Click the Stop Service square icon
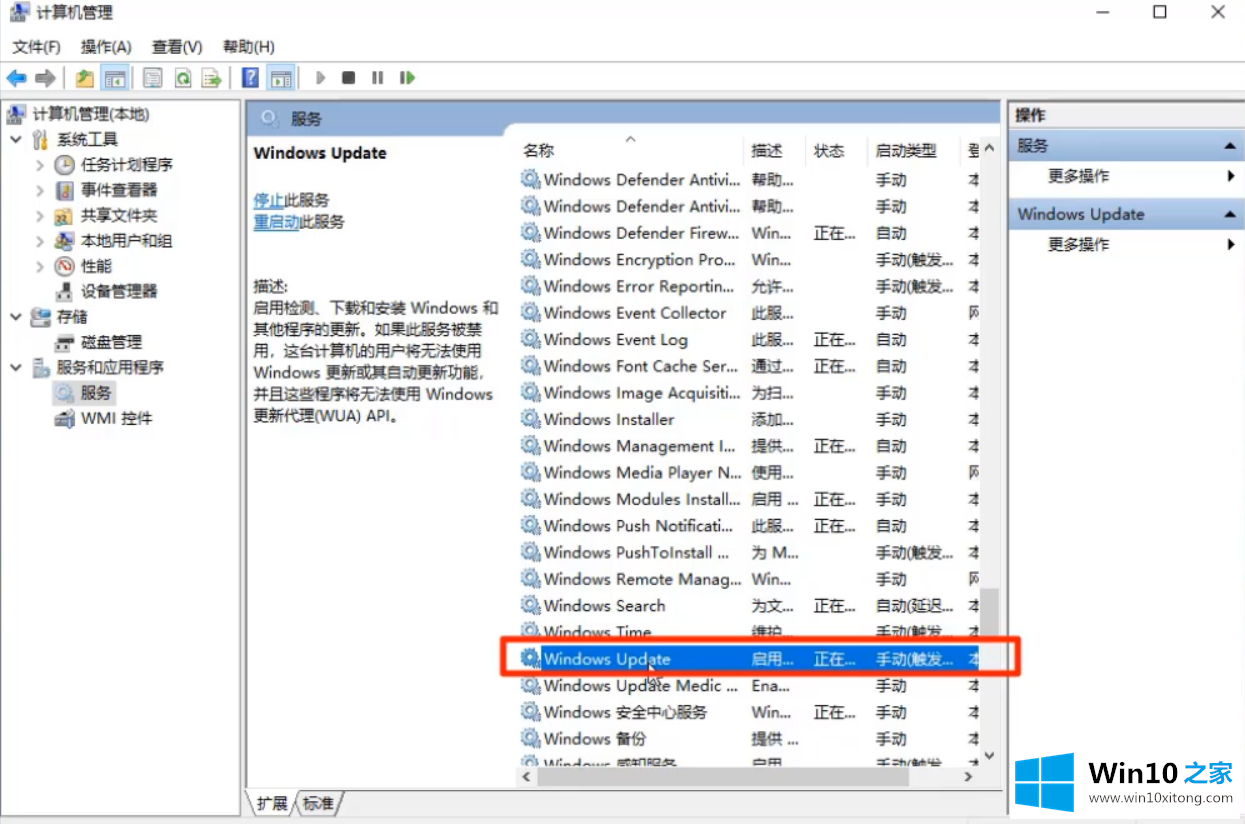This screenshot has height=824, width=1245. pyautogui.click(x=348, y=78)
